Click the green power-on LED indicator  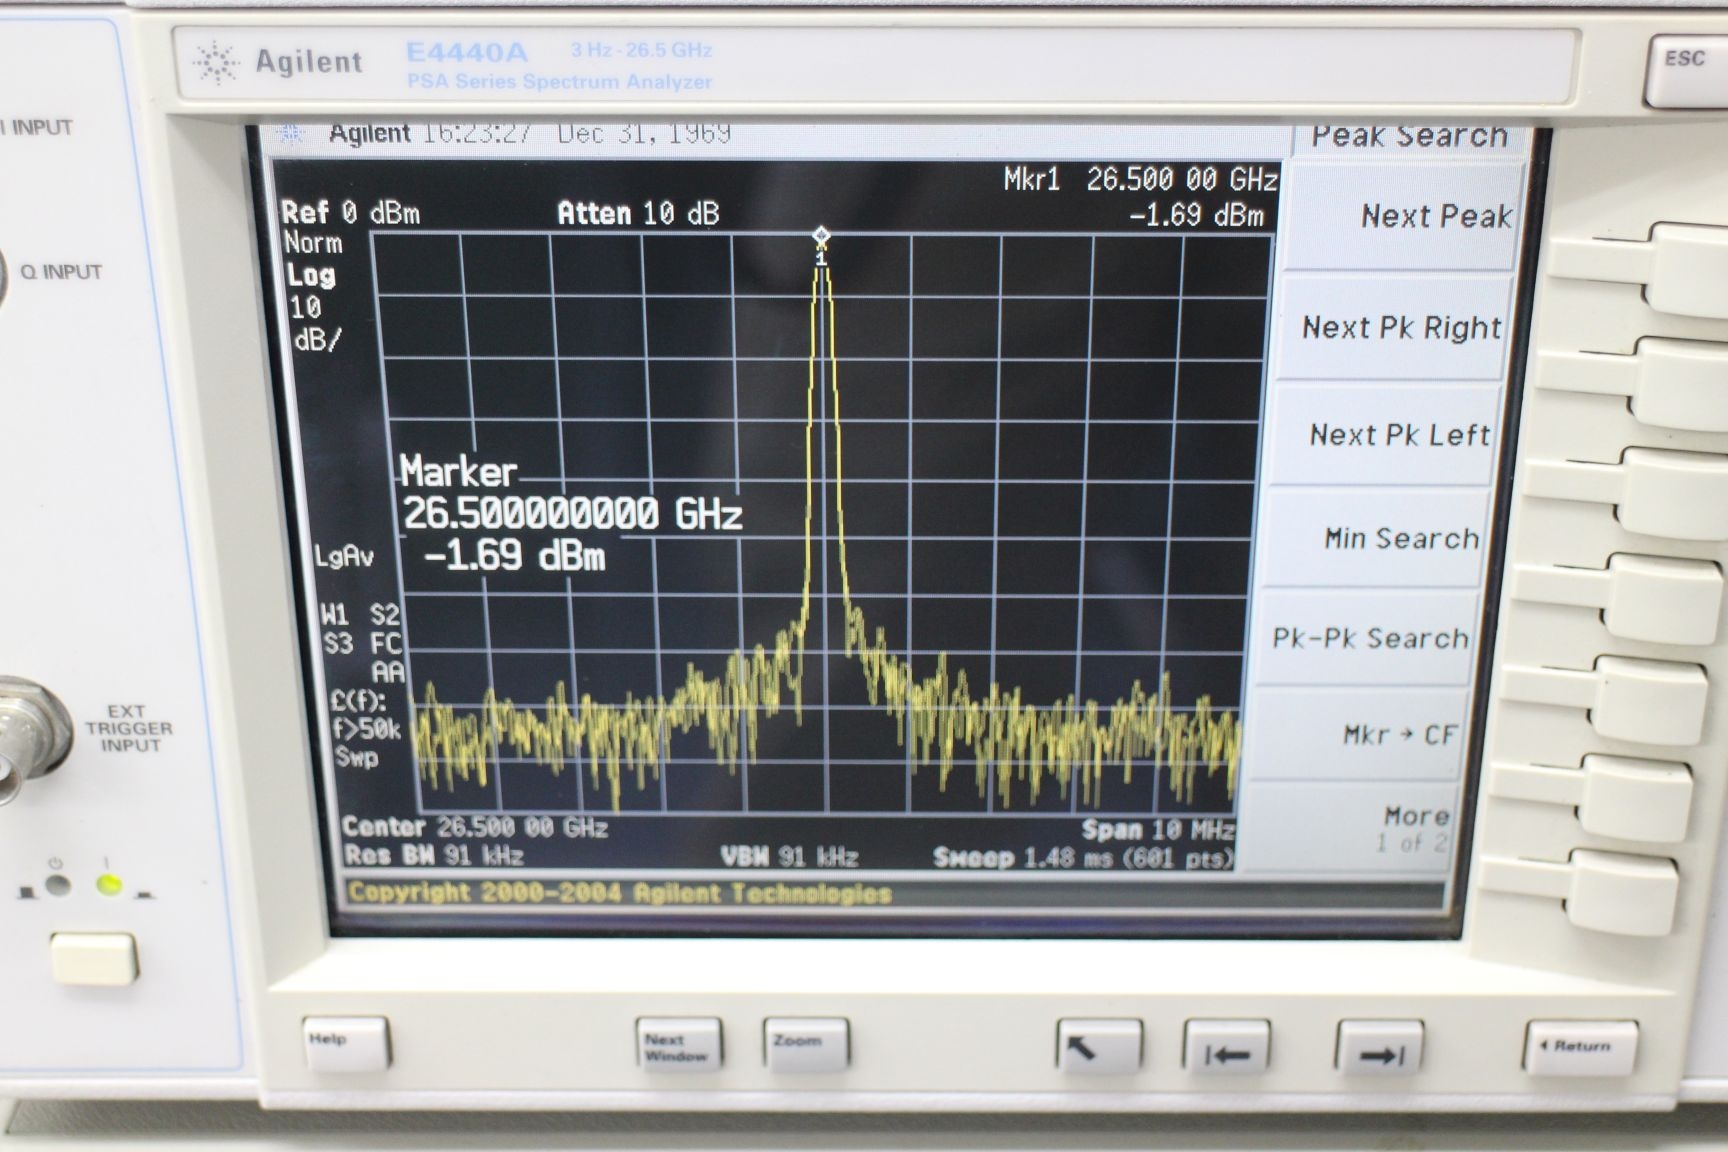pyautogui.click(x=109, y=885)
